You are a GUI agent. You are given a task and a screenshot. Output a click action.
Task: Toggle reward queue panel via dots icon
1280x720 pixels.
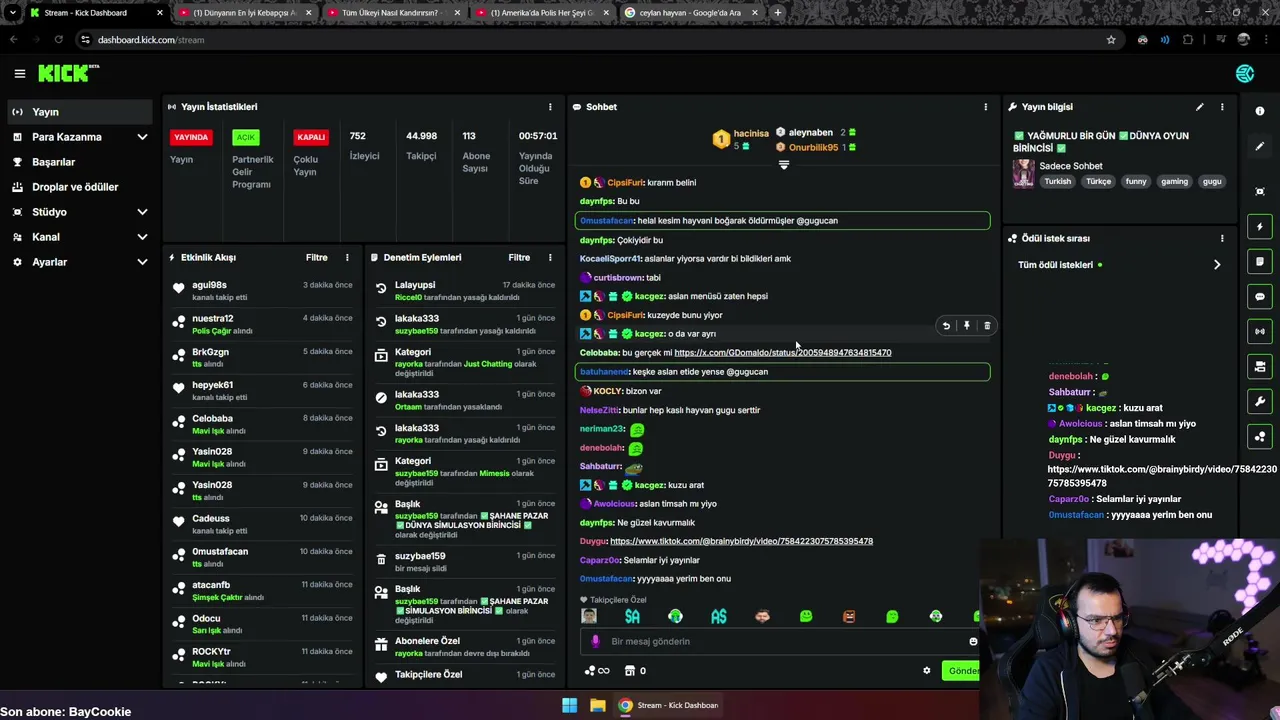[1260, 436]
